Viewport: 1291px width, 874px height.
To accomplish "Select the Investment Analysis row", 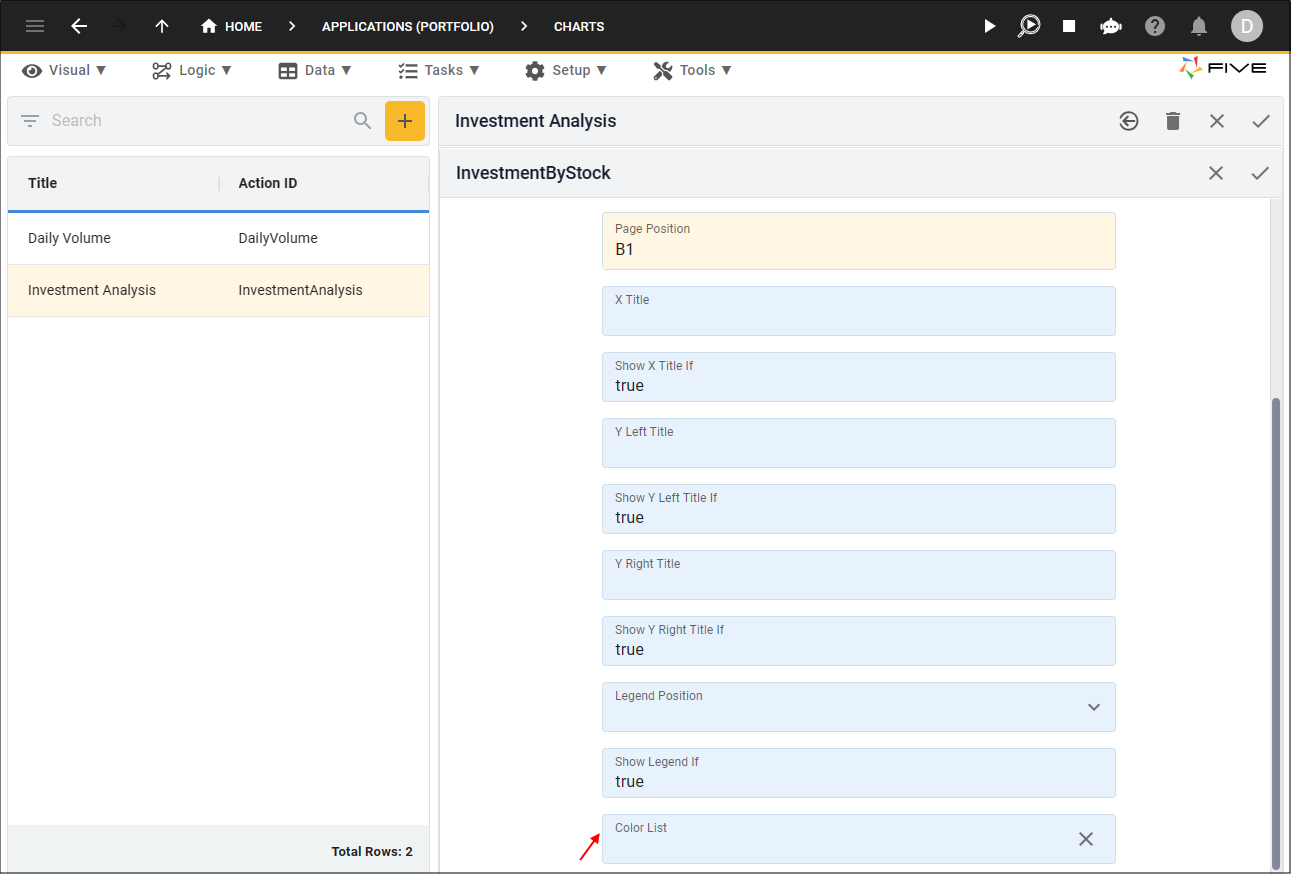I will pos(218,290).
